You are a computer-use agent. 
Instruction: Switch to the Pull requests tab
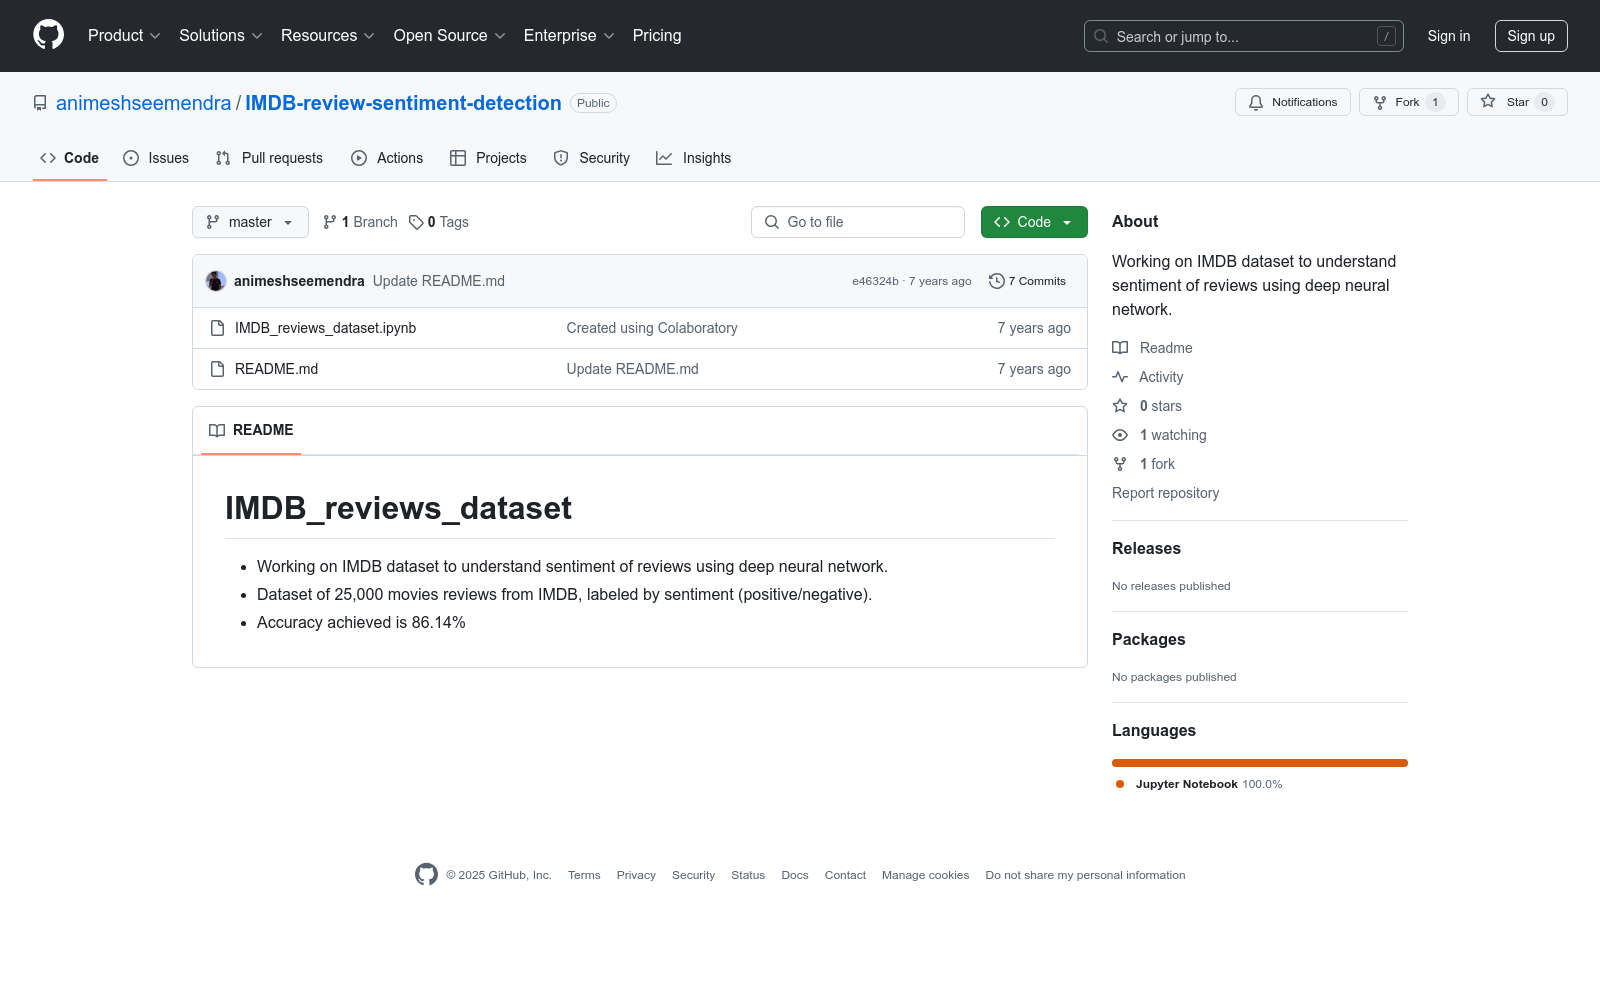(269, 158)
